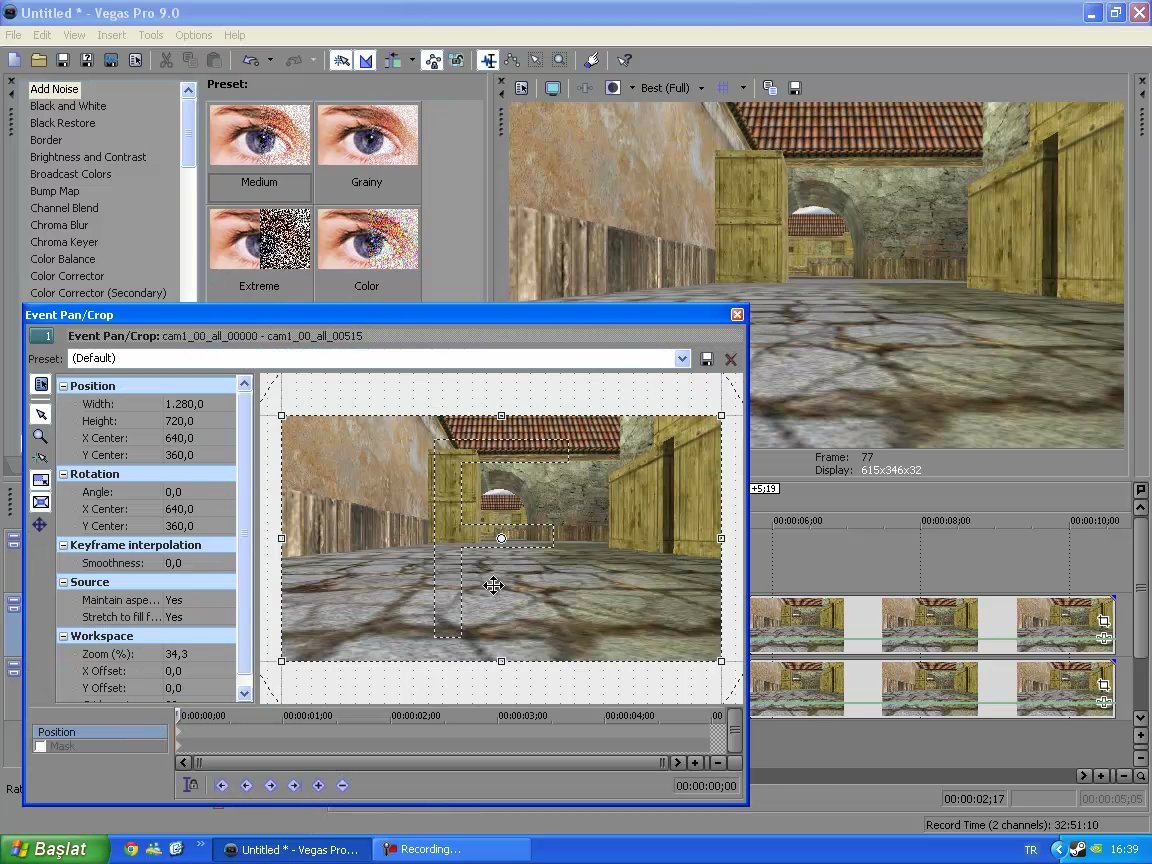The image size is (1152, 864).
Task: Delete the Pan/Crop preset with the X button
Action: click(x=731, y=359)
